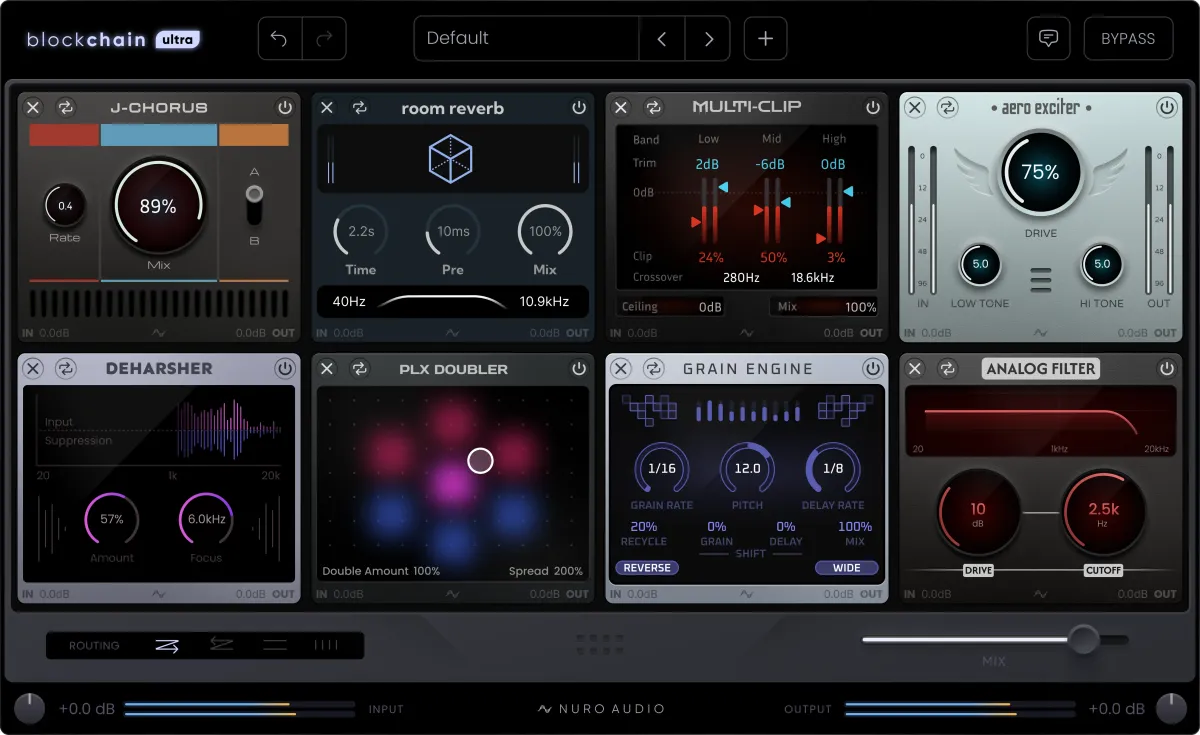The image size is (1200, 735).
Task: Go to previous preset with left chevron
Action: pos(661,39)
